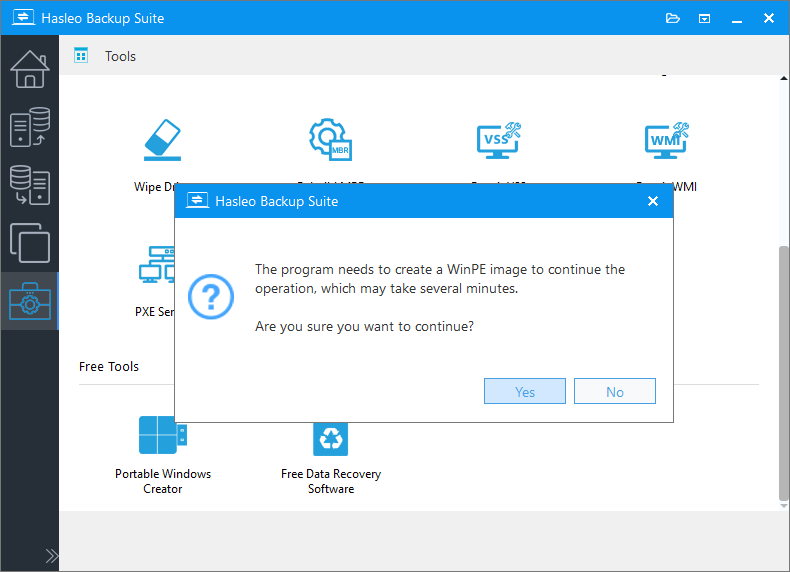This screenshot has height=572, width=790.
Task: Click the "Free Data Recovery Software" label
Action: (331, 481)
